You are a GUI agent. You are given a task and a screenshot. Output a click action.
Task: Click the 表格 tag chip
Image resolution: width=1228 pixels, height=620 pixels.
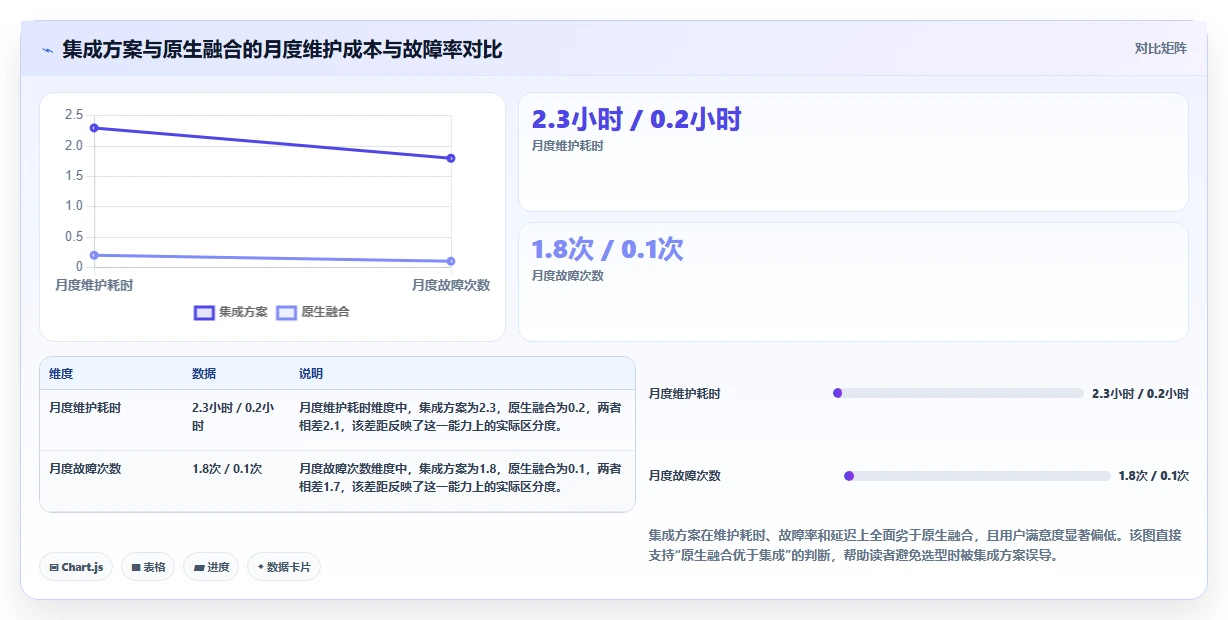148,567
